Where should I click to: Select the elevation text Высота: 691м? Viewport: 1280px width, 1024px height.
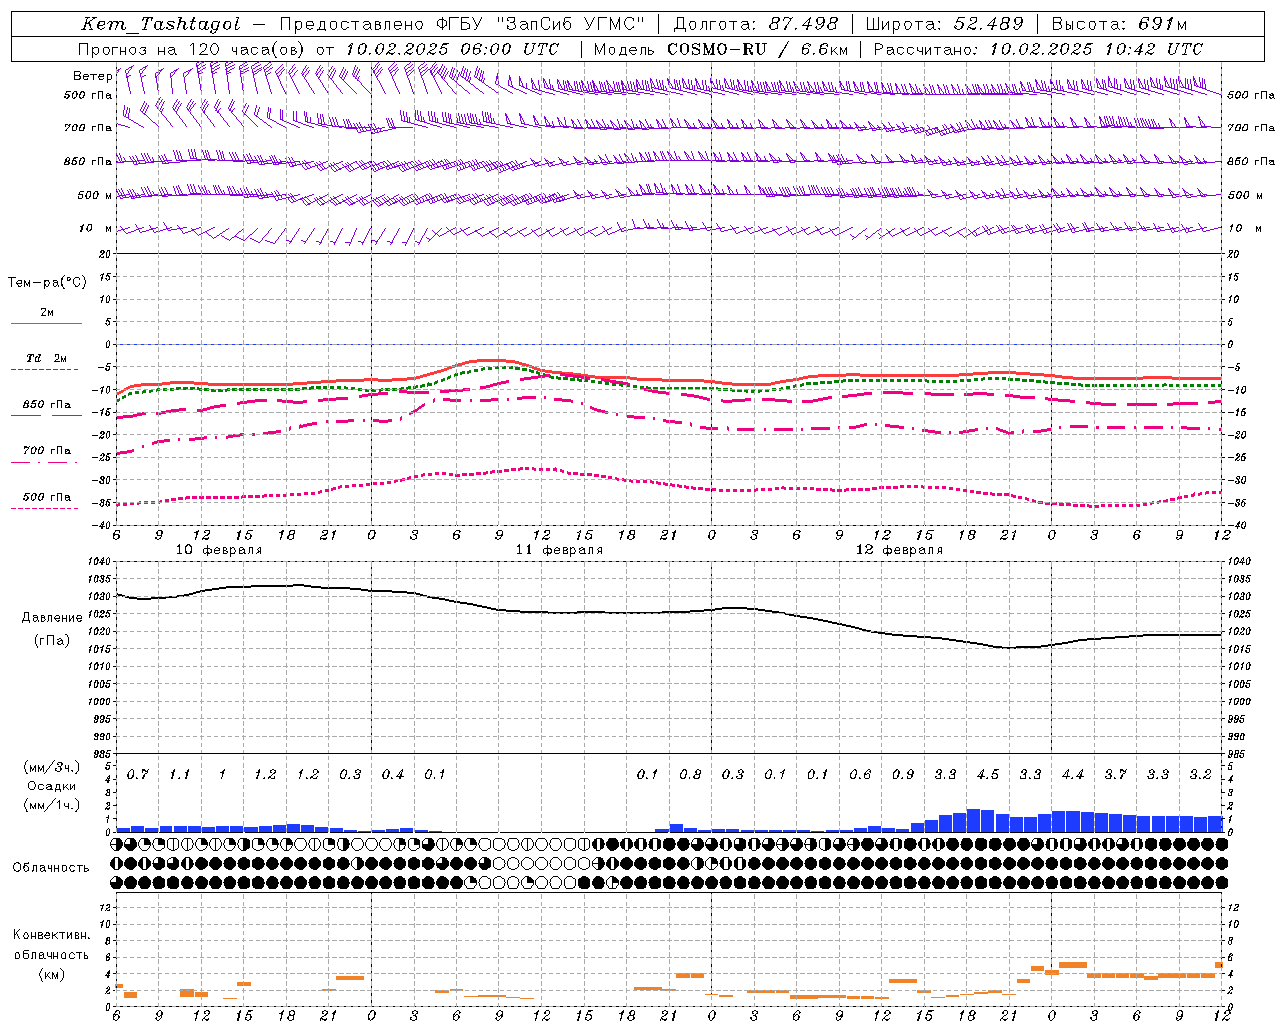pyautogui.click(x=1120, y=24)
